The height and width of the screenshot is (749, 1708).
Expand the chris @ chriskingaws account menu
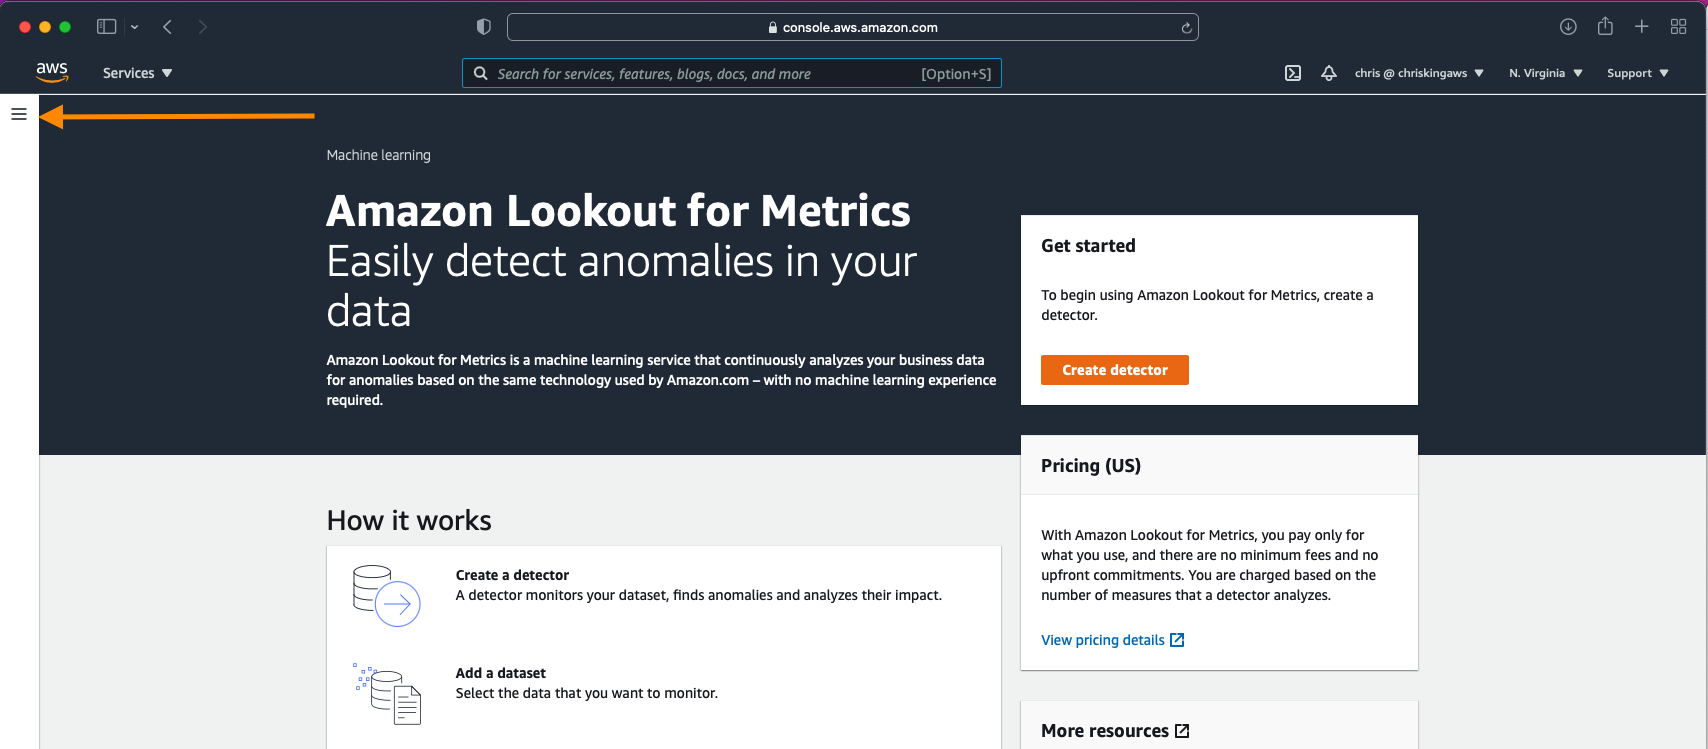pos(1419,73)
